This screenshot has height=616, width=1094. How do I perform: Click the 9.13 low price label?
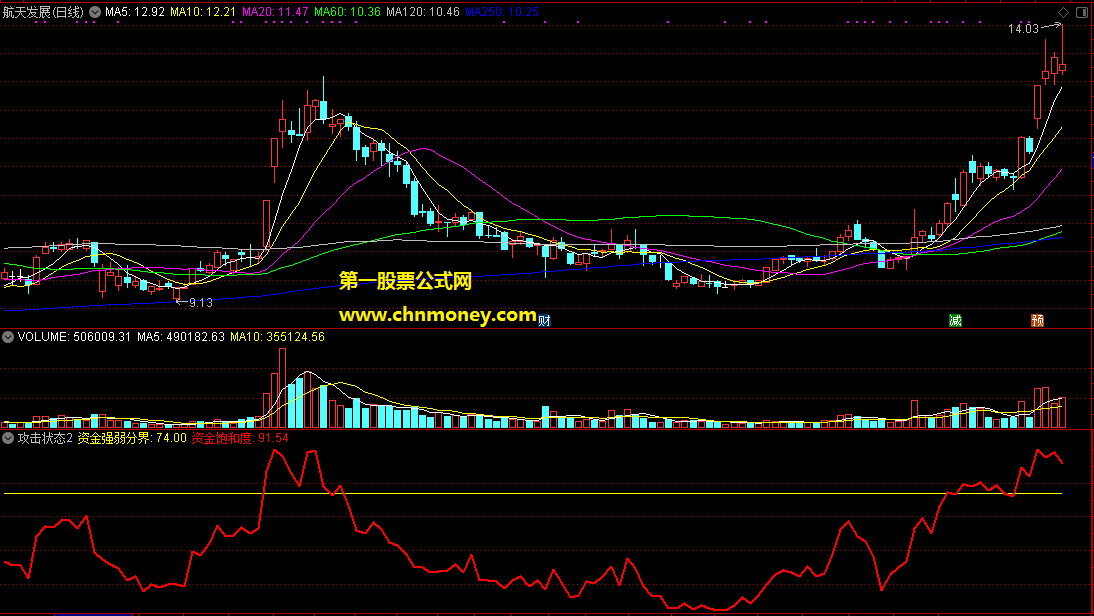(200, 303)
